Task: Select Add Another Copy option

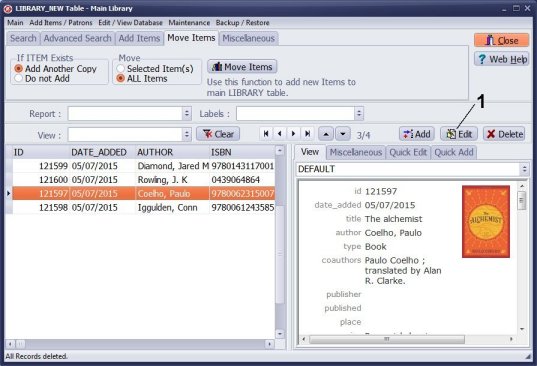Action: 55,68
